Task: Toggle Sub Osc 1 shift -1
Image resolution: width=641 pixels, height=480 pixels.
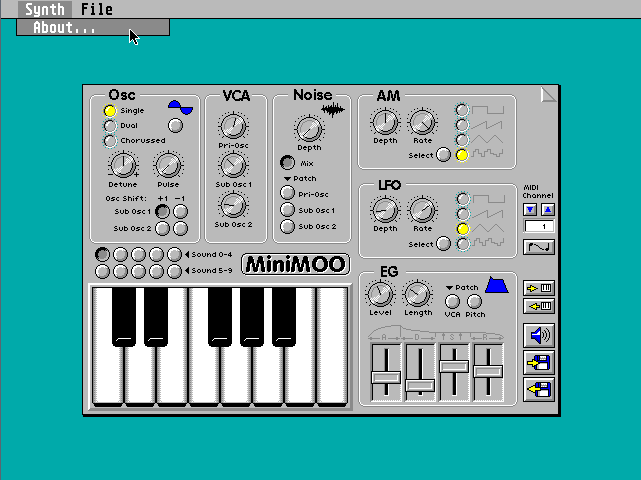Action: pyautogui.click(x=180, y=211)
